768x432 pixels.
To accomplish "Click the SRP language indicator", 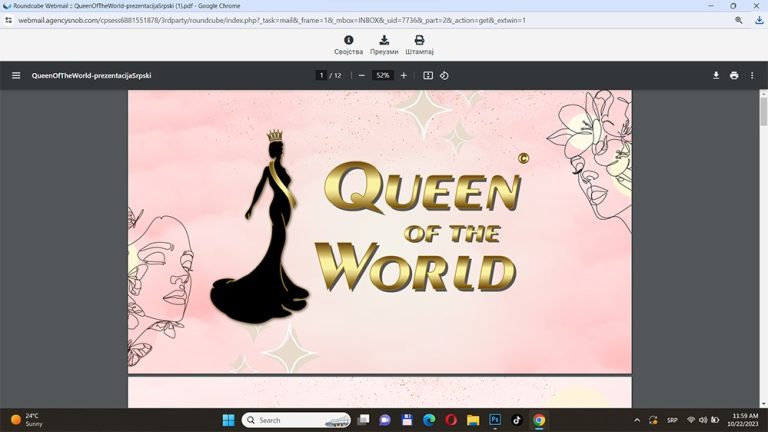I will click(x=672, y=420).
